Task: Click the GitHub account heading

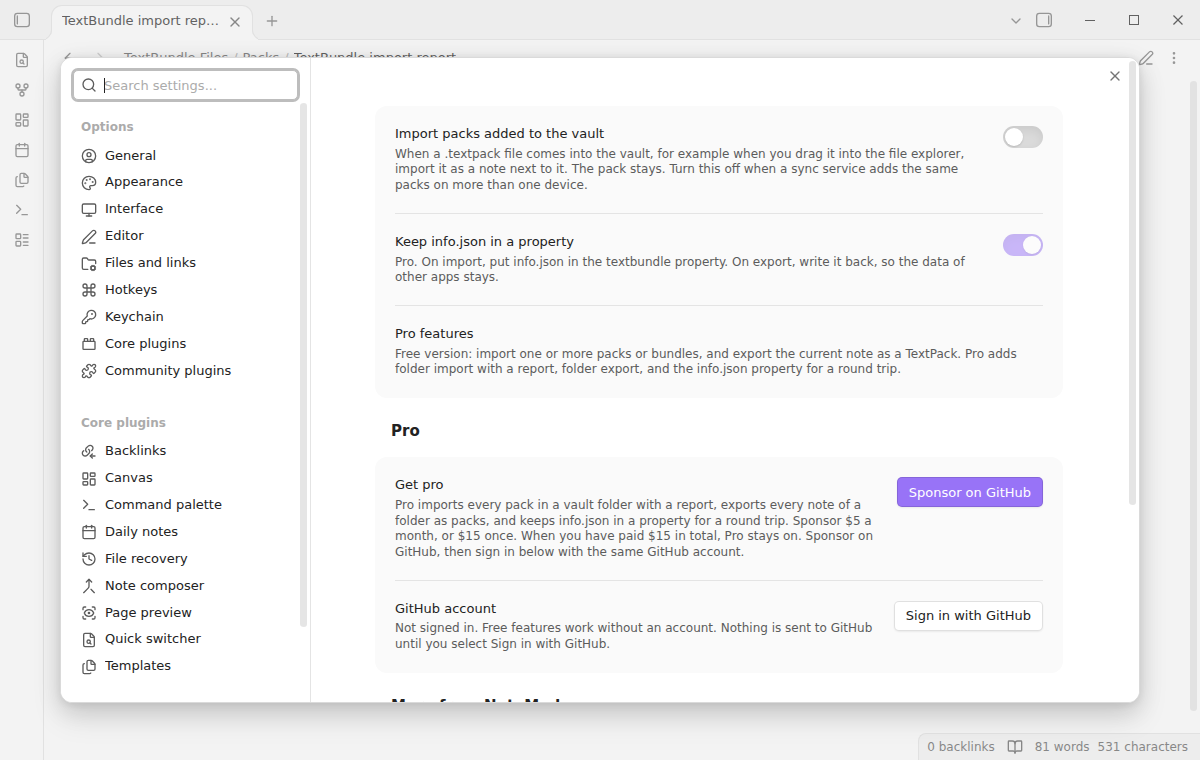Action: click(446, 609)
